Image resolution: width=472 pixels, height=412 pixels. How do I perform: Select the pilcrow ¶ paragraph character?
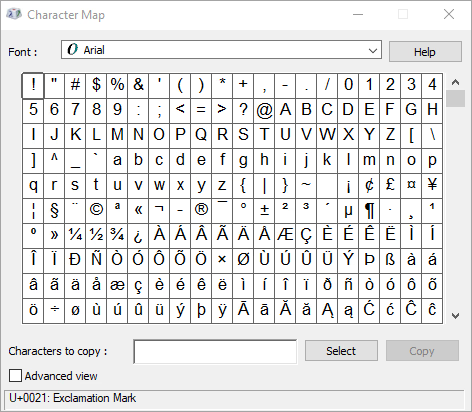coord(369,211)
